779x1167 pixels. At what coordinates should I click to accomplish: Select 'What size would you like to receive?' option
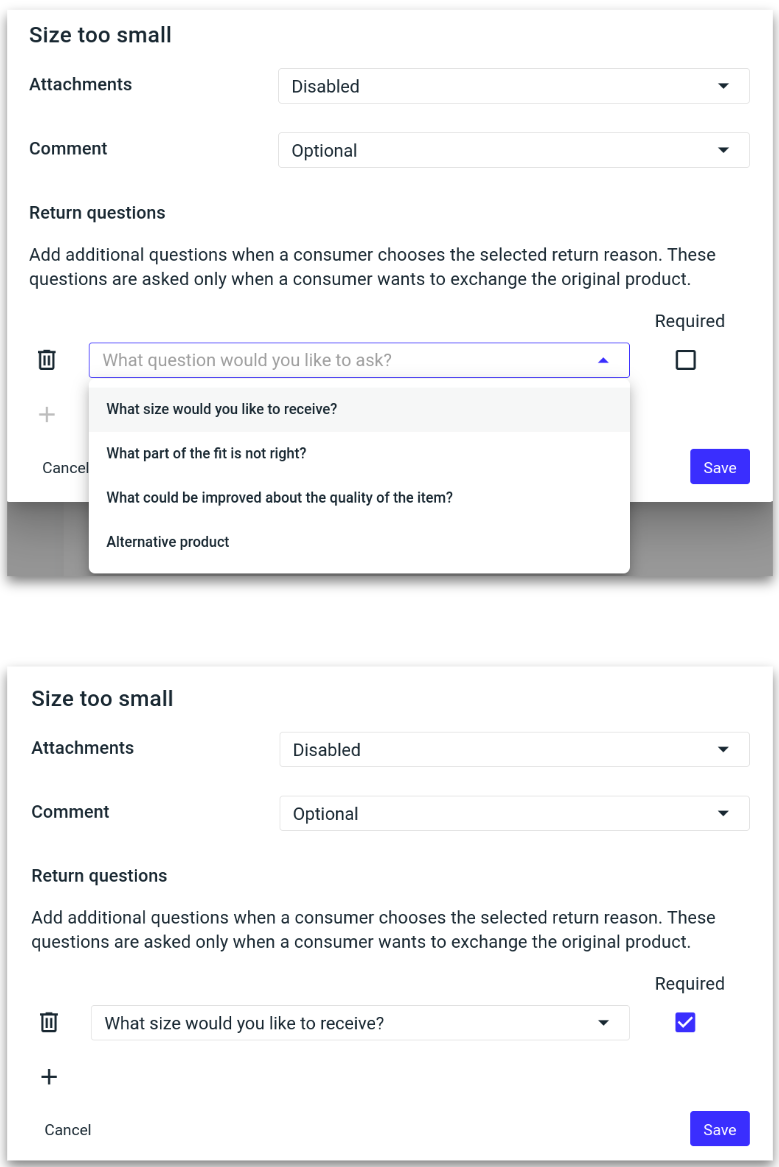pyautogui.click(x=222, y=409)
